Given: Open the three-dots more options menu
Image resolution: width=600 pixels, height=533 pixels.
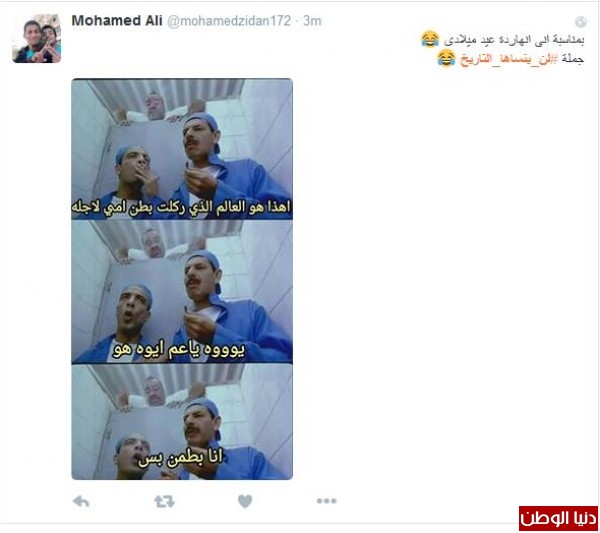Looking at the screenshot, I should click(326, 501).
